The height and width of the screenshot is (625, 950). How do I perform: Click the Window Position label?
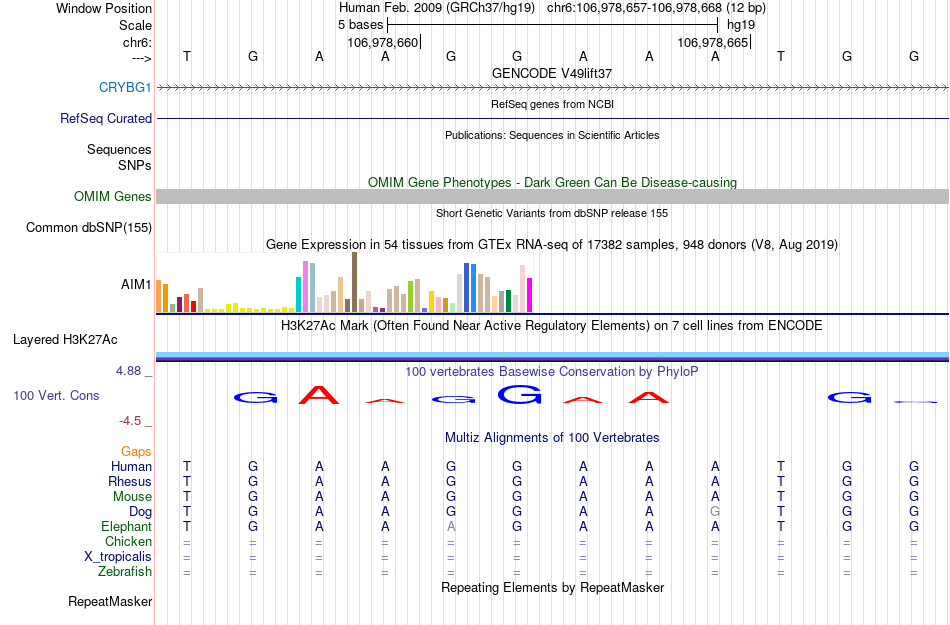(104, 8)
